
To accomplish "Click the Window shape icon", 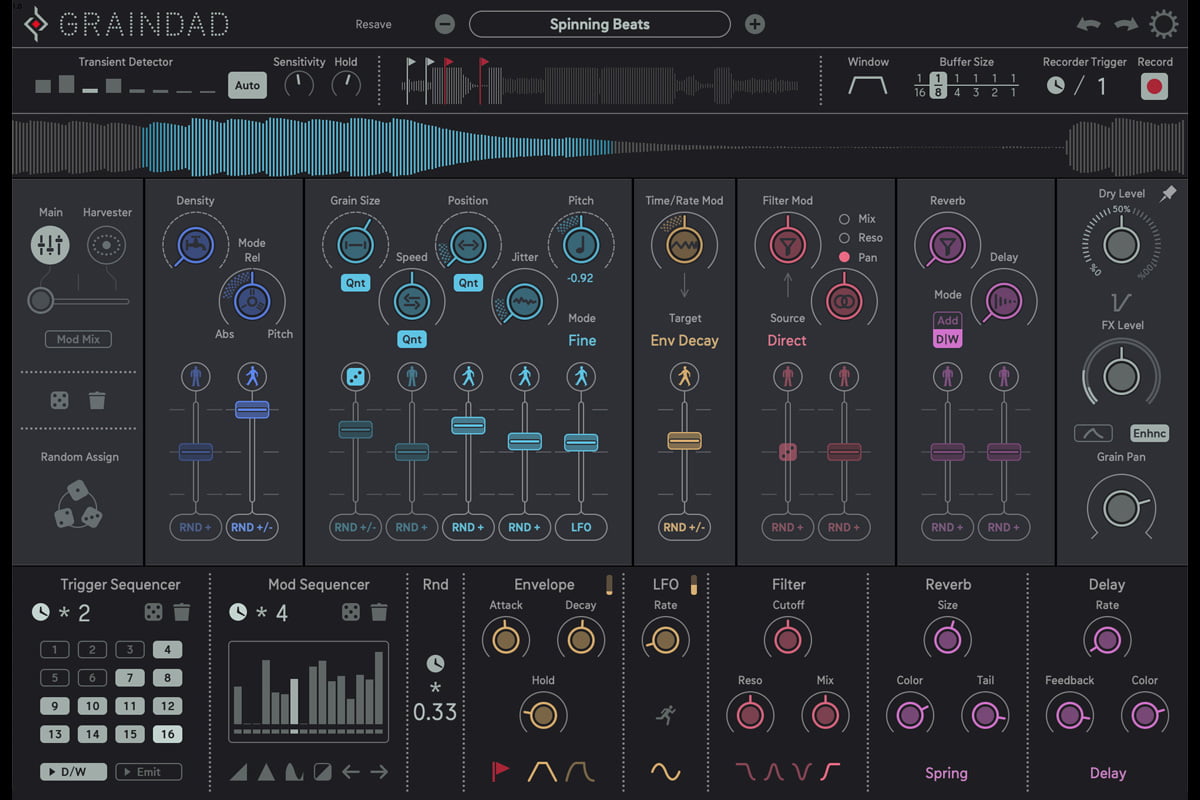I will click(868, 86).
